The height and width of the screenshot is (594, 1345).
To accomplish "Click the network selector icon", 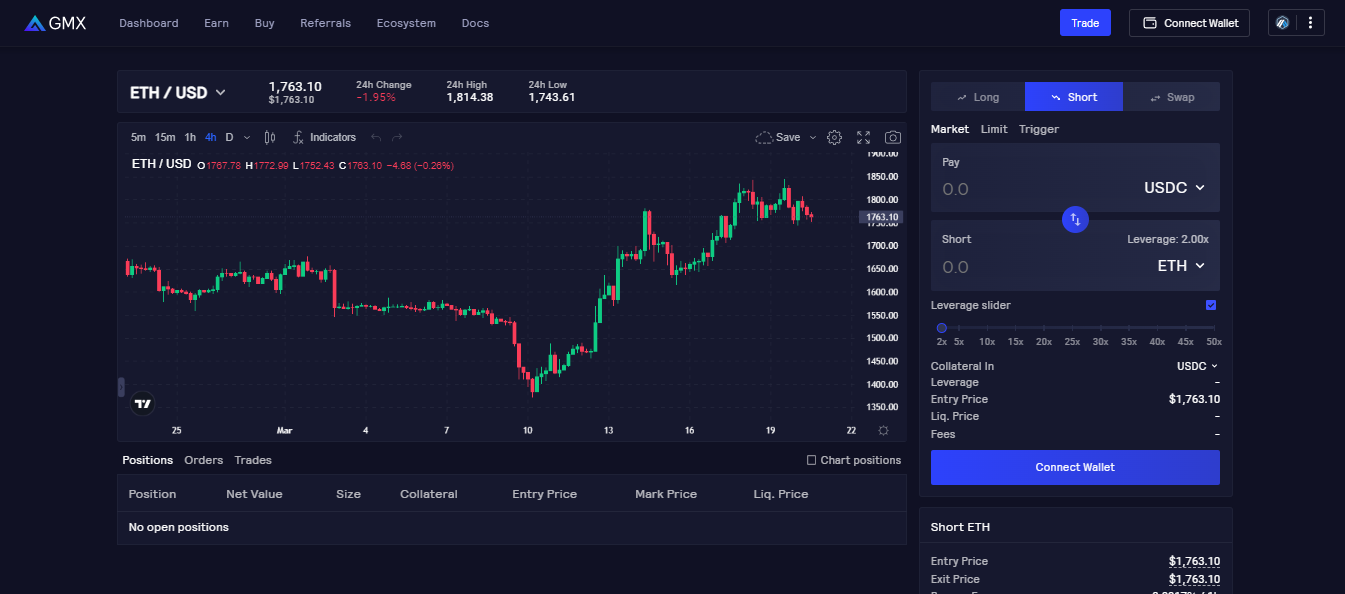I will pos(1282,23).
